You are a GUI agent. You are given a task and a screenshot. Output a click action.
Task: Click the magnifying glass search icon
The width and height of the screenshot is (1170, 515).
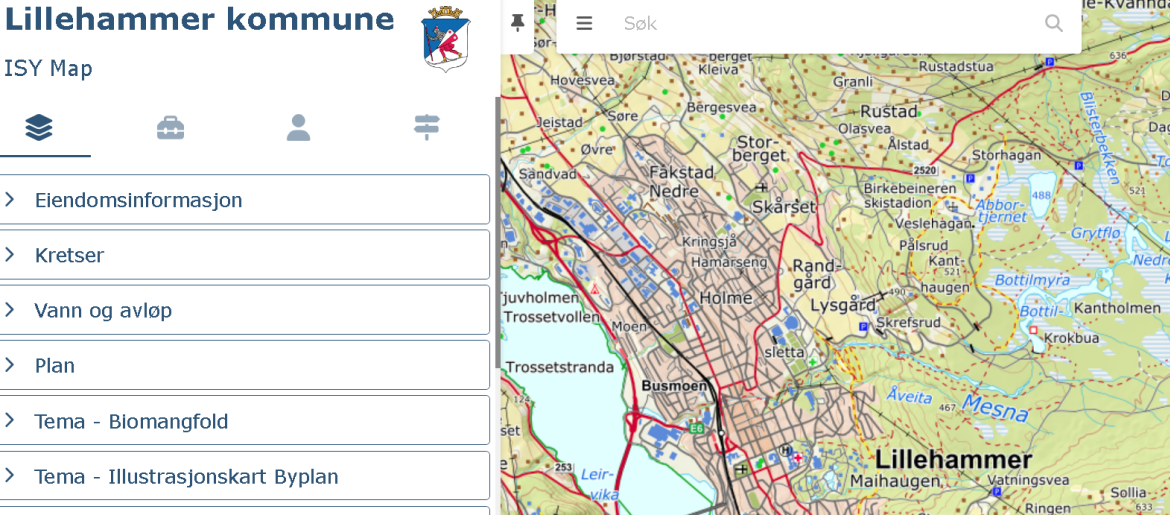tap(1054, 23)
